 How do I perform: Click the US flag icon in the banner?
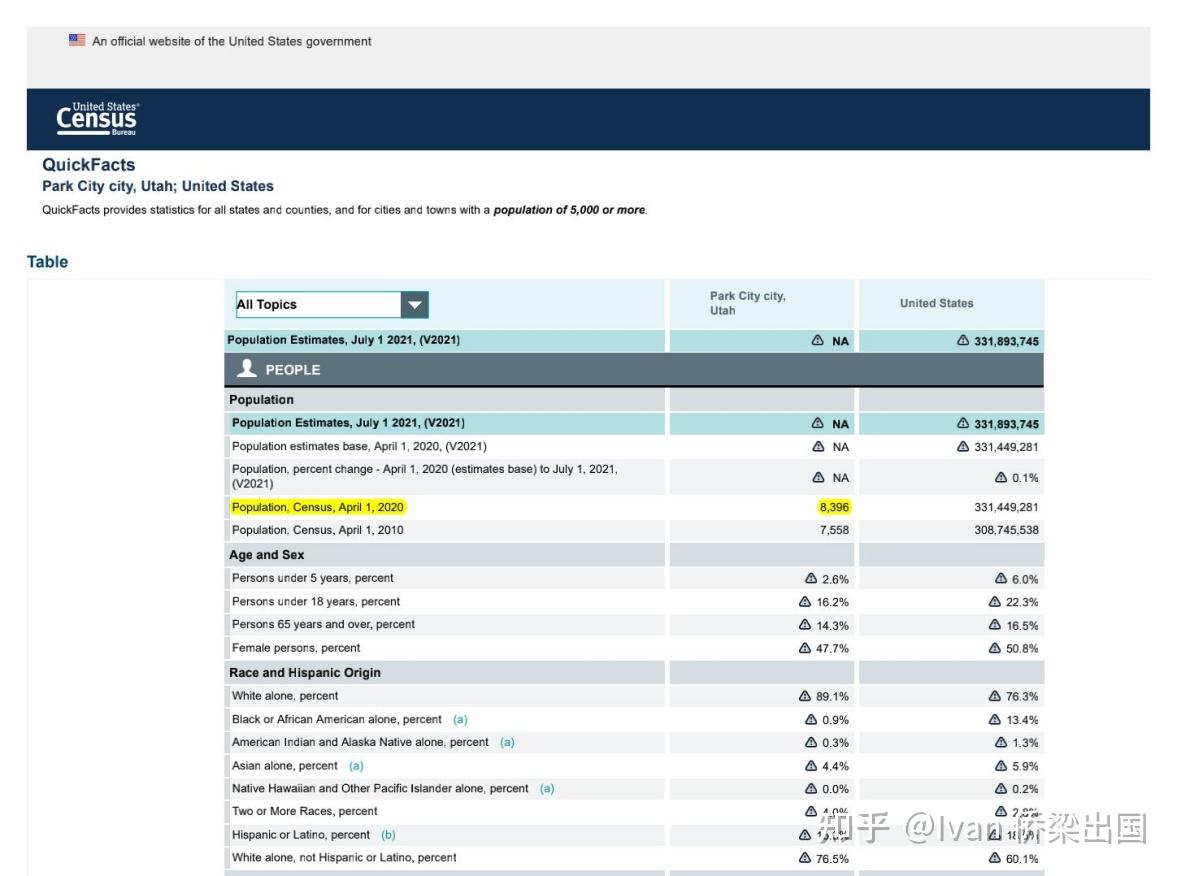coord(77,40)
